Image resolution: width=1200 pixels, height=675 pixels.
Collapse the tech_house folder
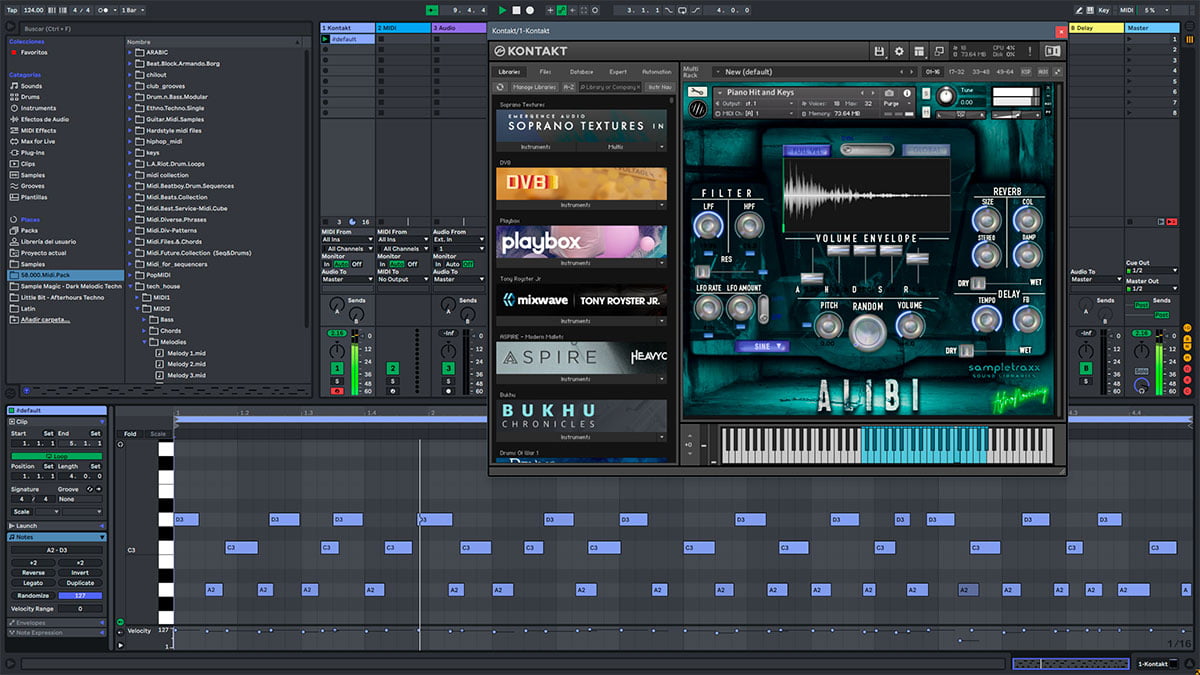pos(131,286)
